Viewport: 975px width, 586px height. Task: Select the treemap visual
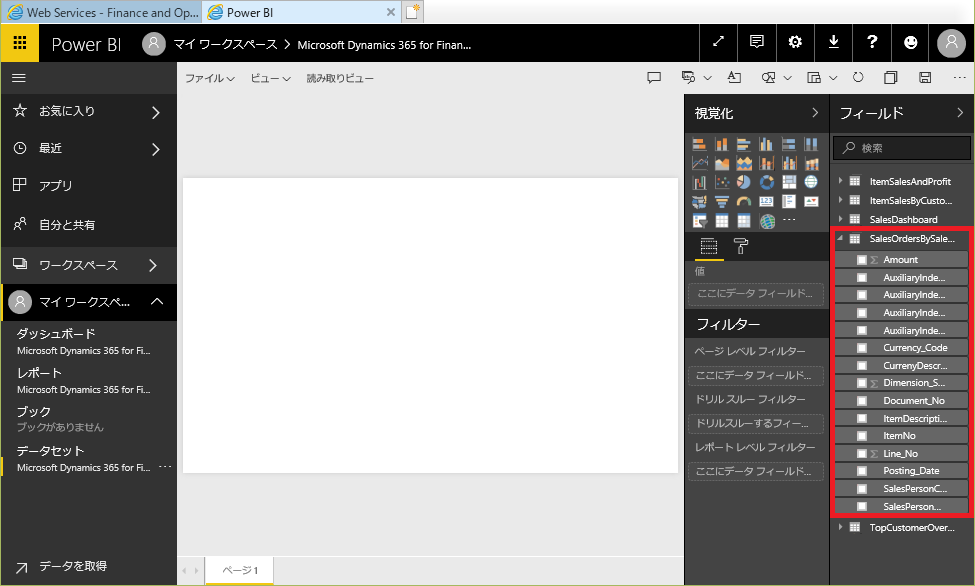pos(788,182)
